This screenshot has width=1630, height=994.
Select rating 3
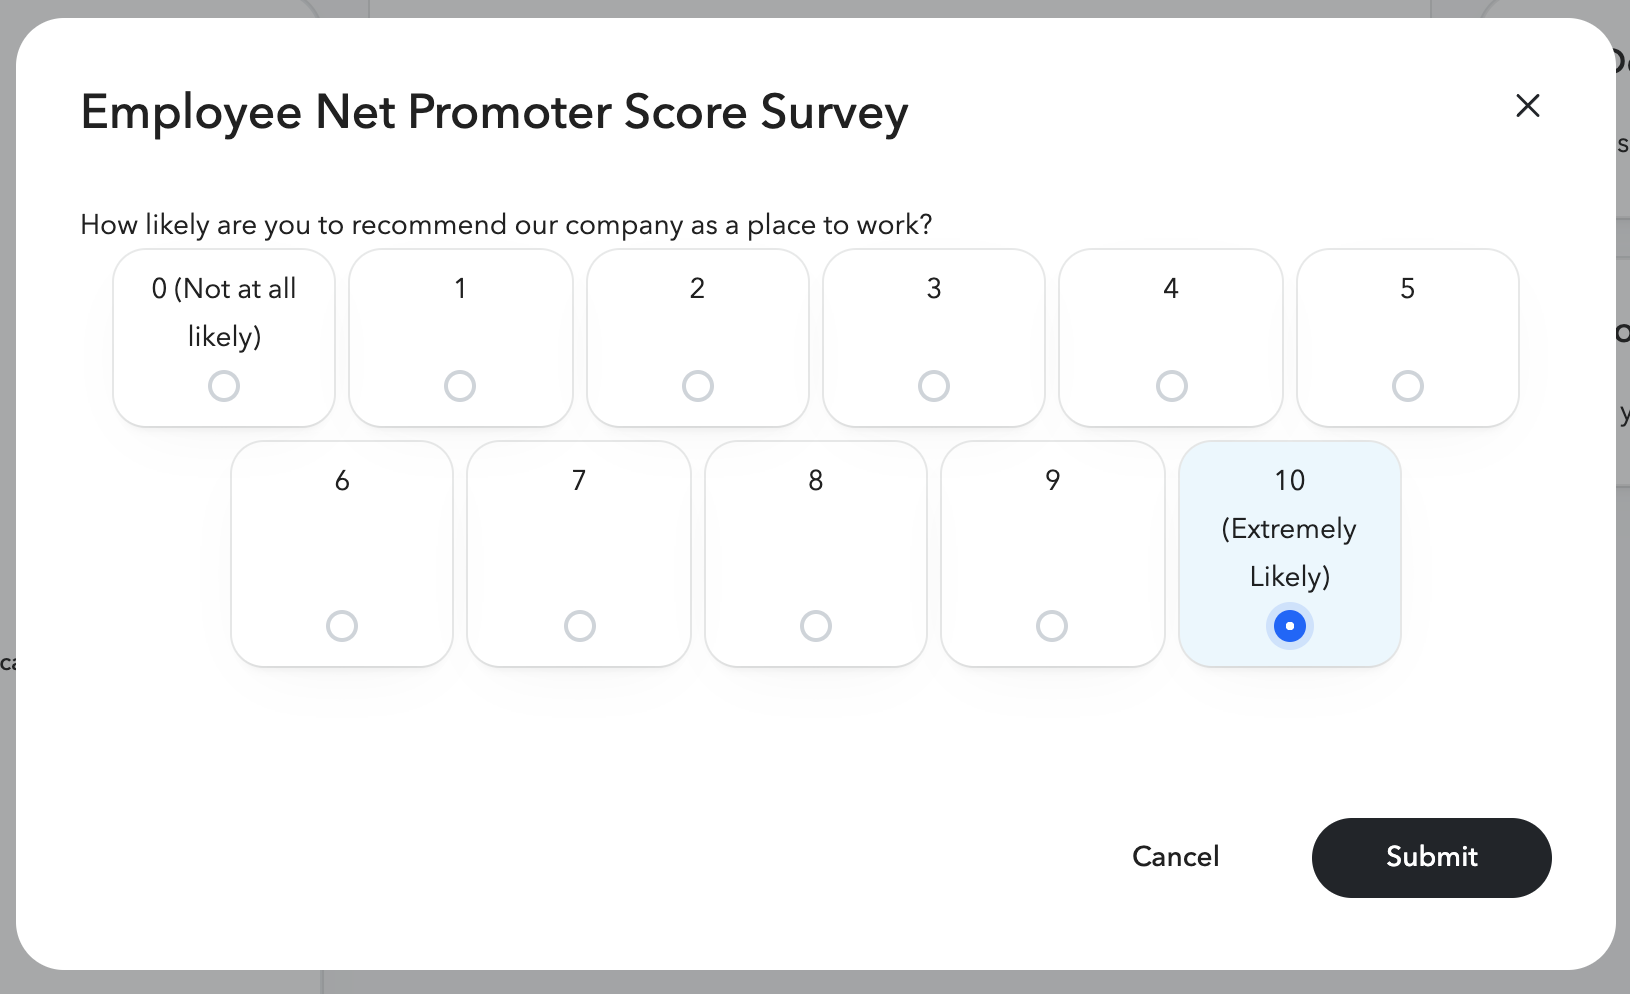tap(933, 385)
